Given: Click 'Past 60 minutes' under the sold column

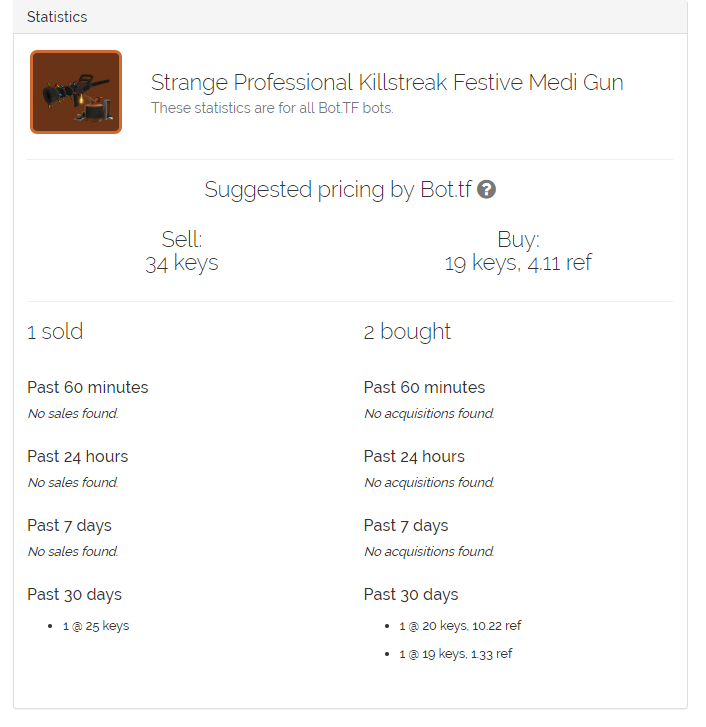Looking at the screenshot, I should pyautogui.click(x=87, y=387).
